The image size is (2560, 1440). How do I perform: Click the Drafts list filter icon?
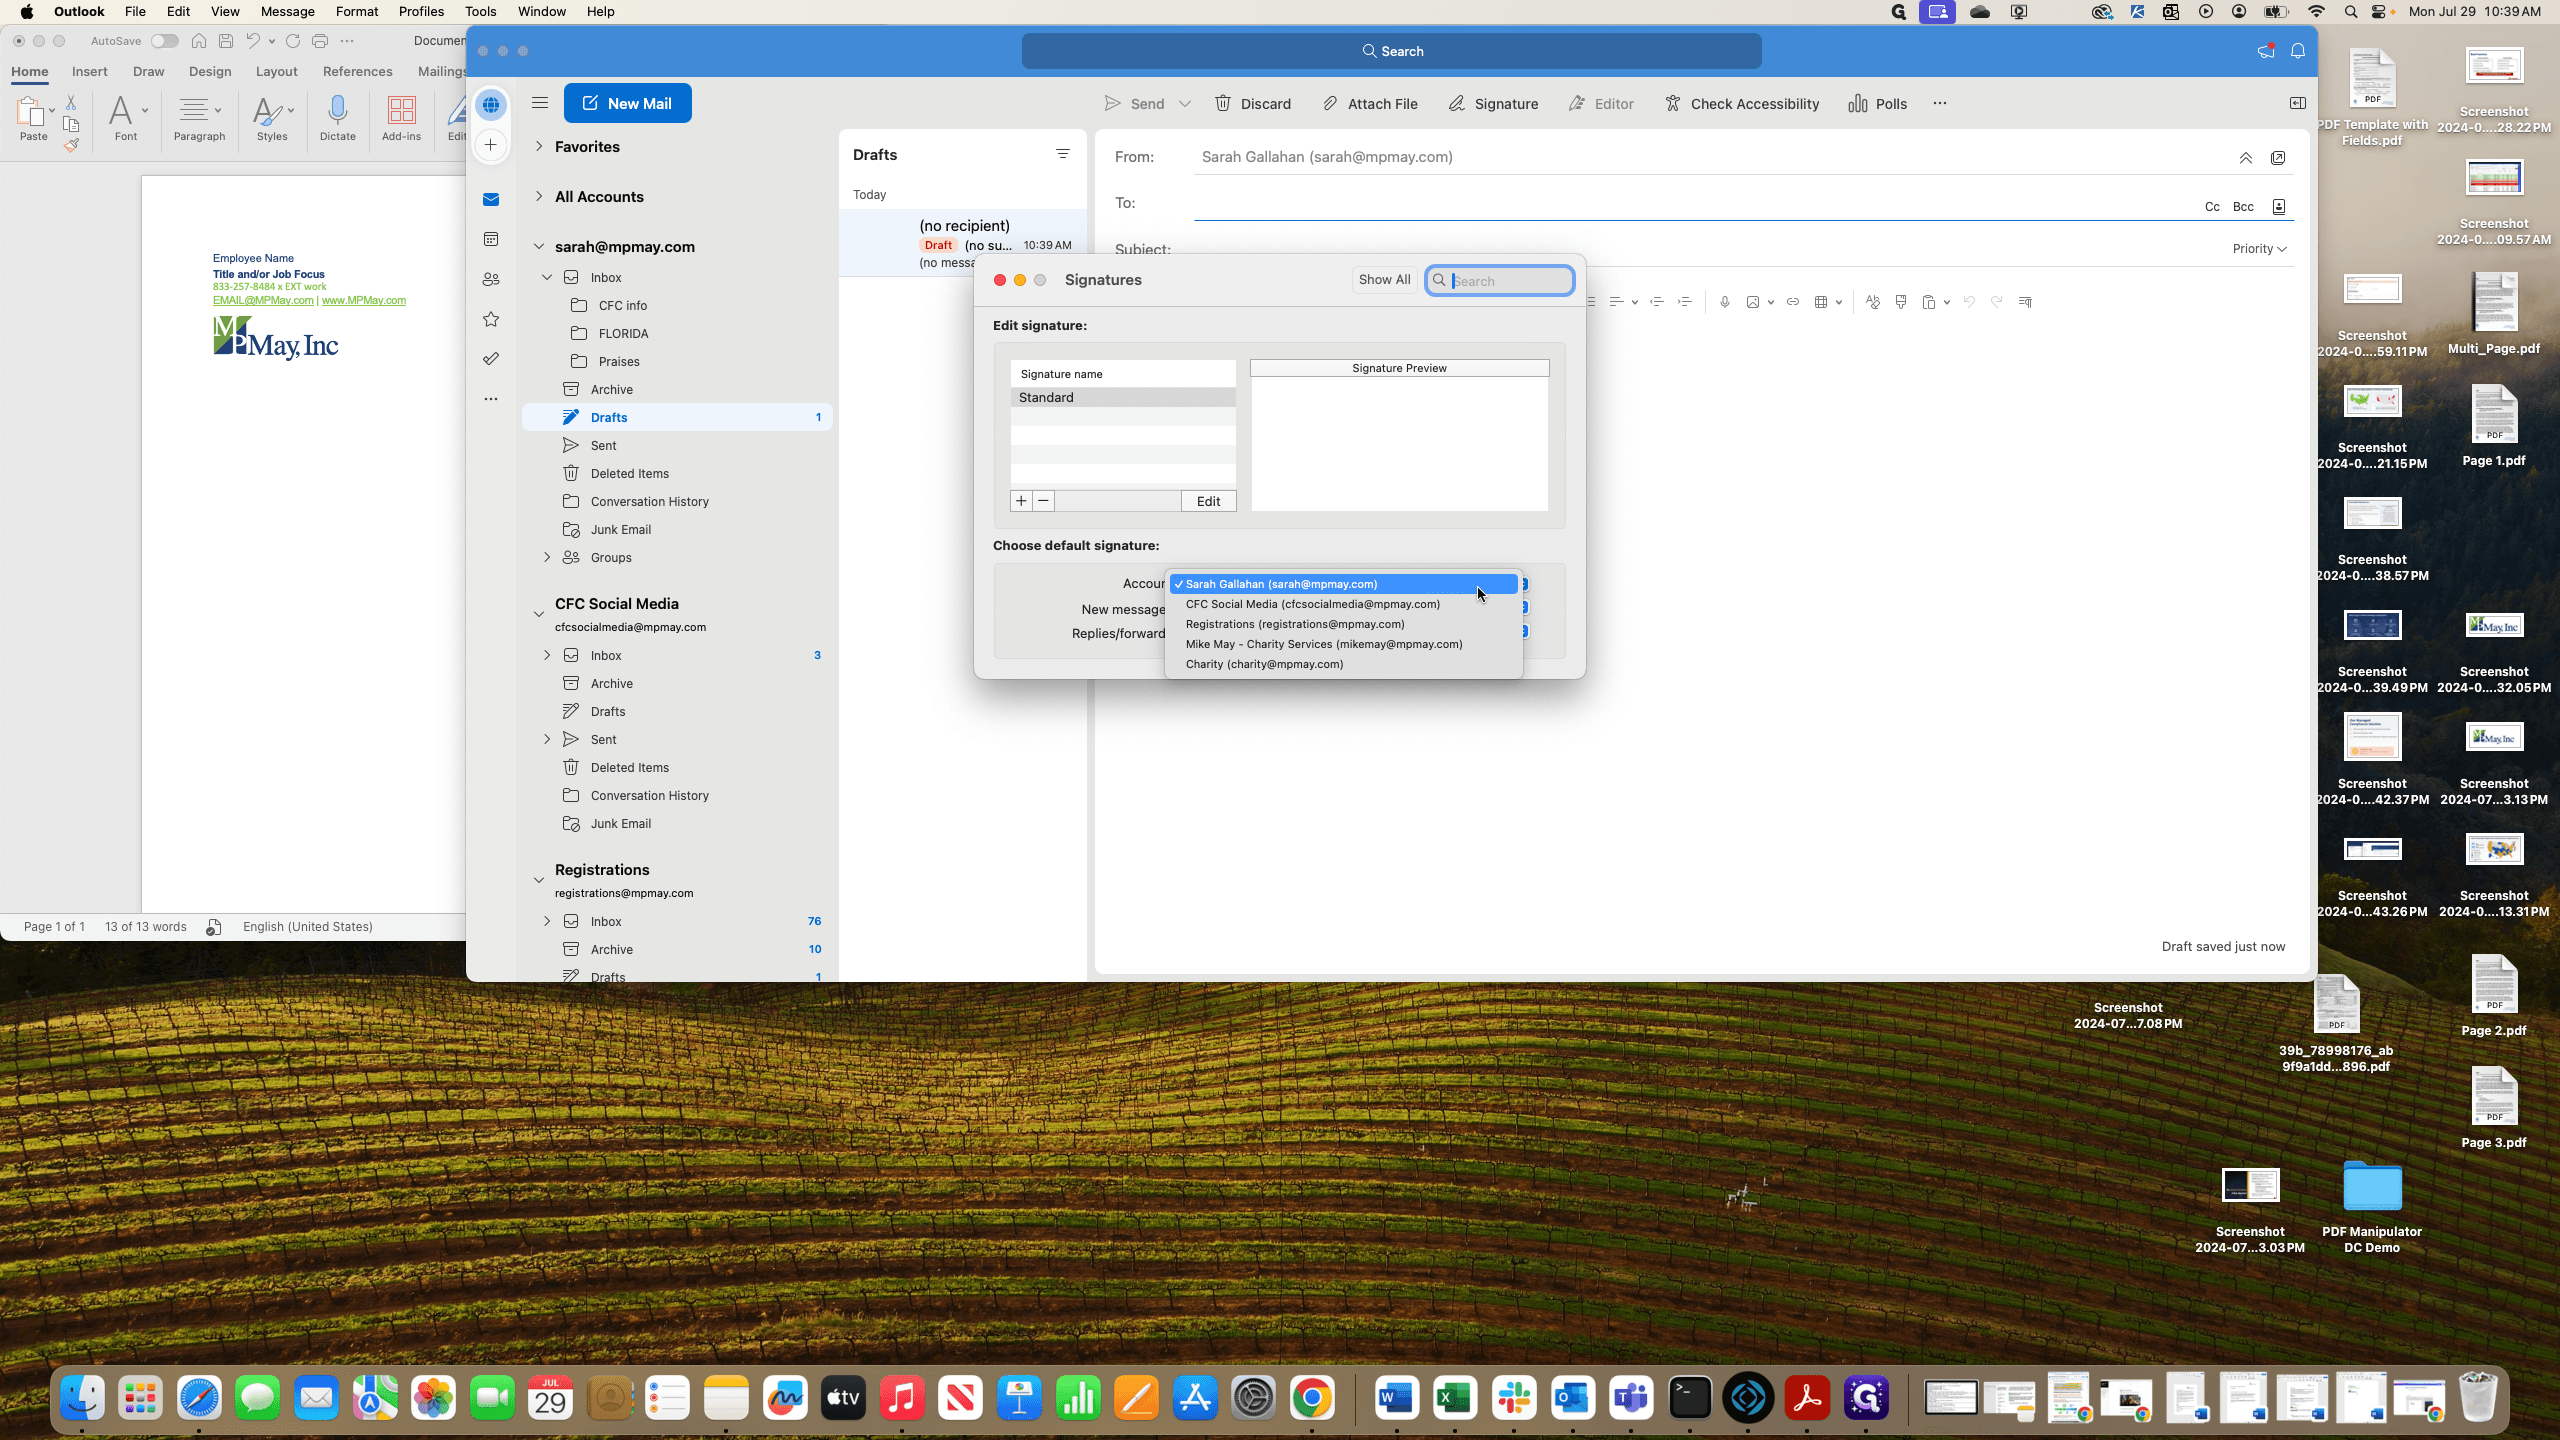click(1062, 154)
